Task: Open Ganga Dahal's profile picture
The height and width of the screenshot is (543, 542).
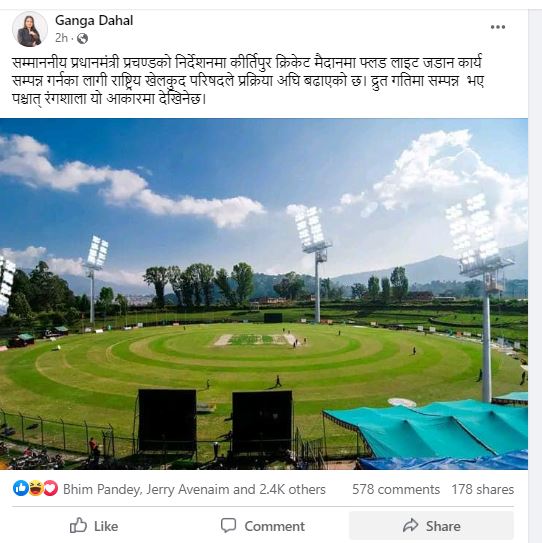Action: pyautogui.click(x=30, y=29)
